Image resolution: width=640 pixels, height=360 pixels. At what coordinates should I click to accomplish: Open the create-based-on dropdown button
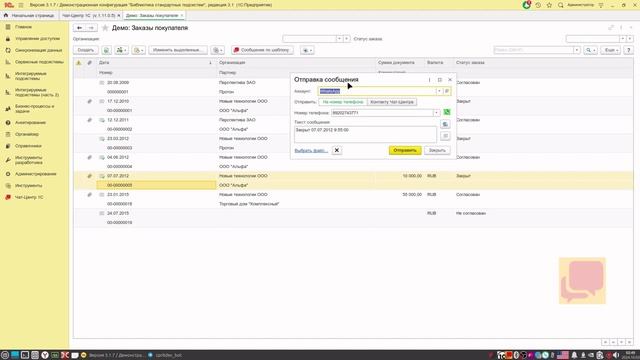point(121,50)
